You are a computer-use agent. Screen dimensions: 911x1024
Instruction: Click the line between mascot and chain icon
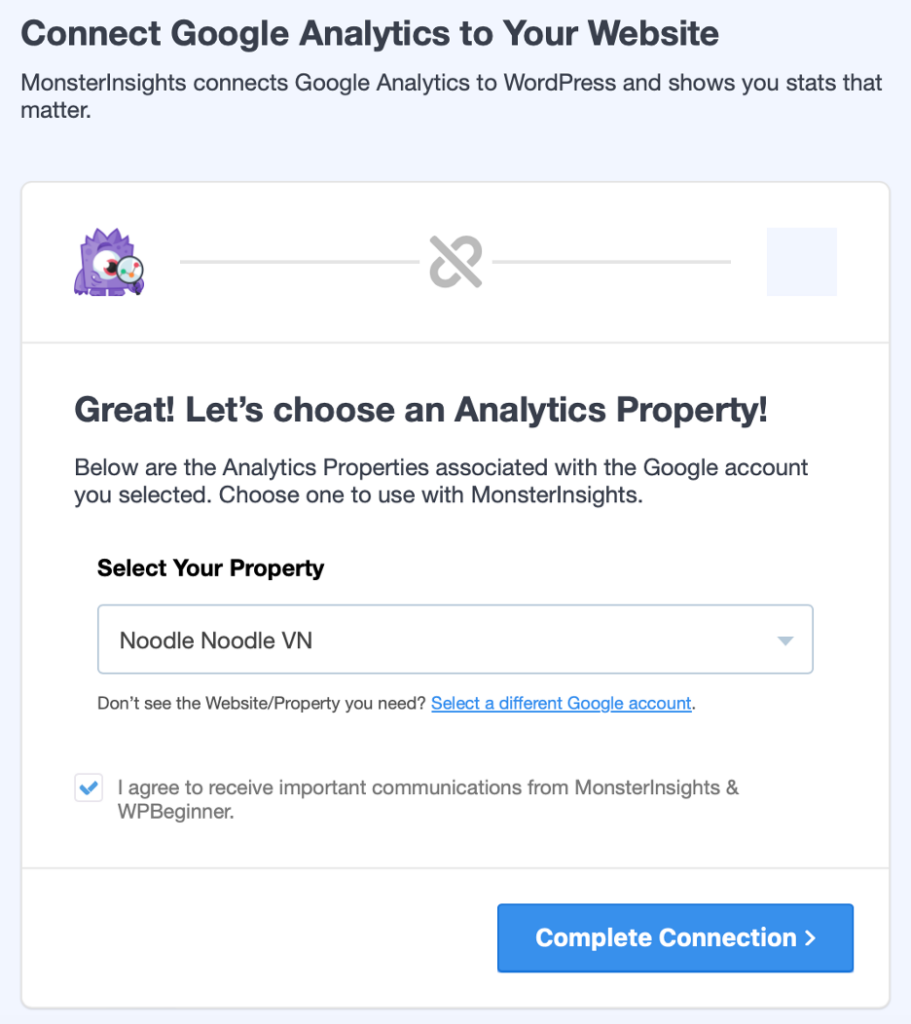299,262
